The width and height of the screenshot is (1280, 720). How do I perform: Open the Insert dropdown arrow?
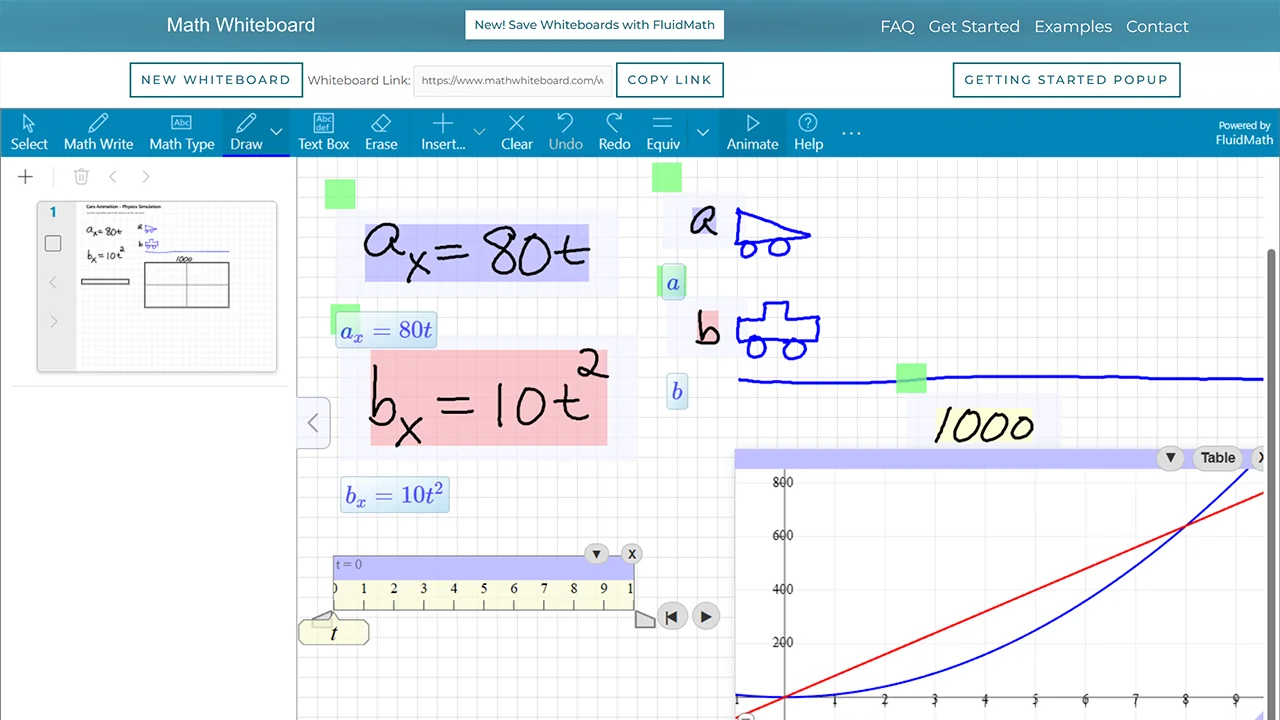(x=479, y=132)
